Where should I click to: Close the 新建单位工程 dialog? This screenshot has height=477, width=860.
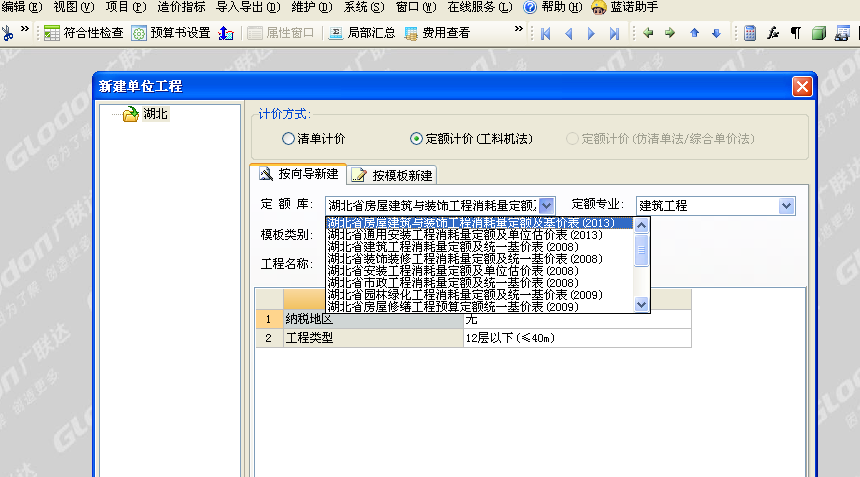pos(802,87)
